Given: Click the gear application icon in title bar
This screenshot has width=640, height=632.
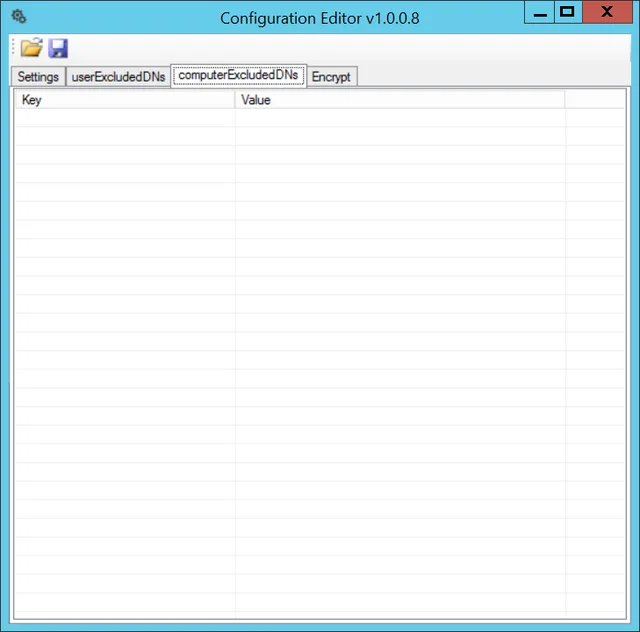Looking at the screenshot, I should coord(18,17).
